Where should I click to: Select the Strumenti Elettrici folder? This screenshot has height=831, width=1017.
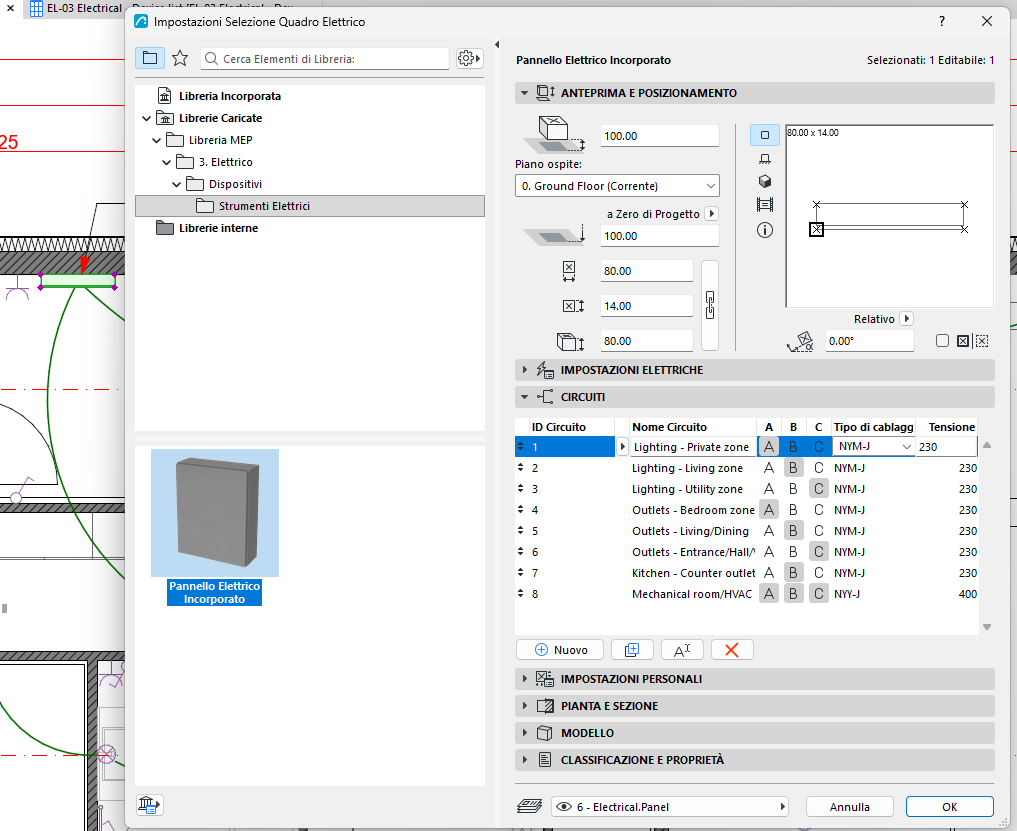(309, 206)
